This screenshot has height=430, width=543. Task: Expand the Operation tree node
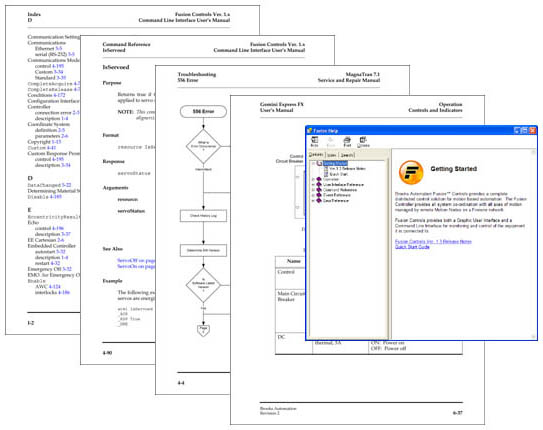313,179
